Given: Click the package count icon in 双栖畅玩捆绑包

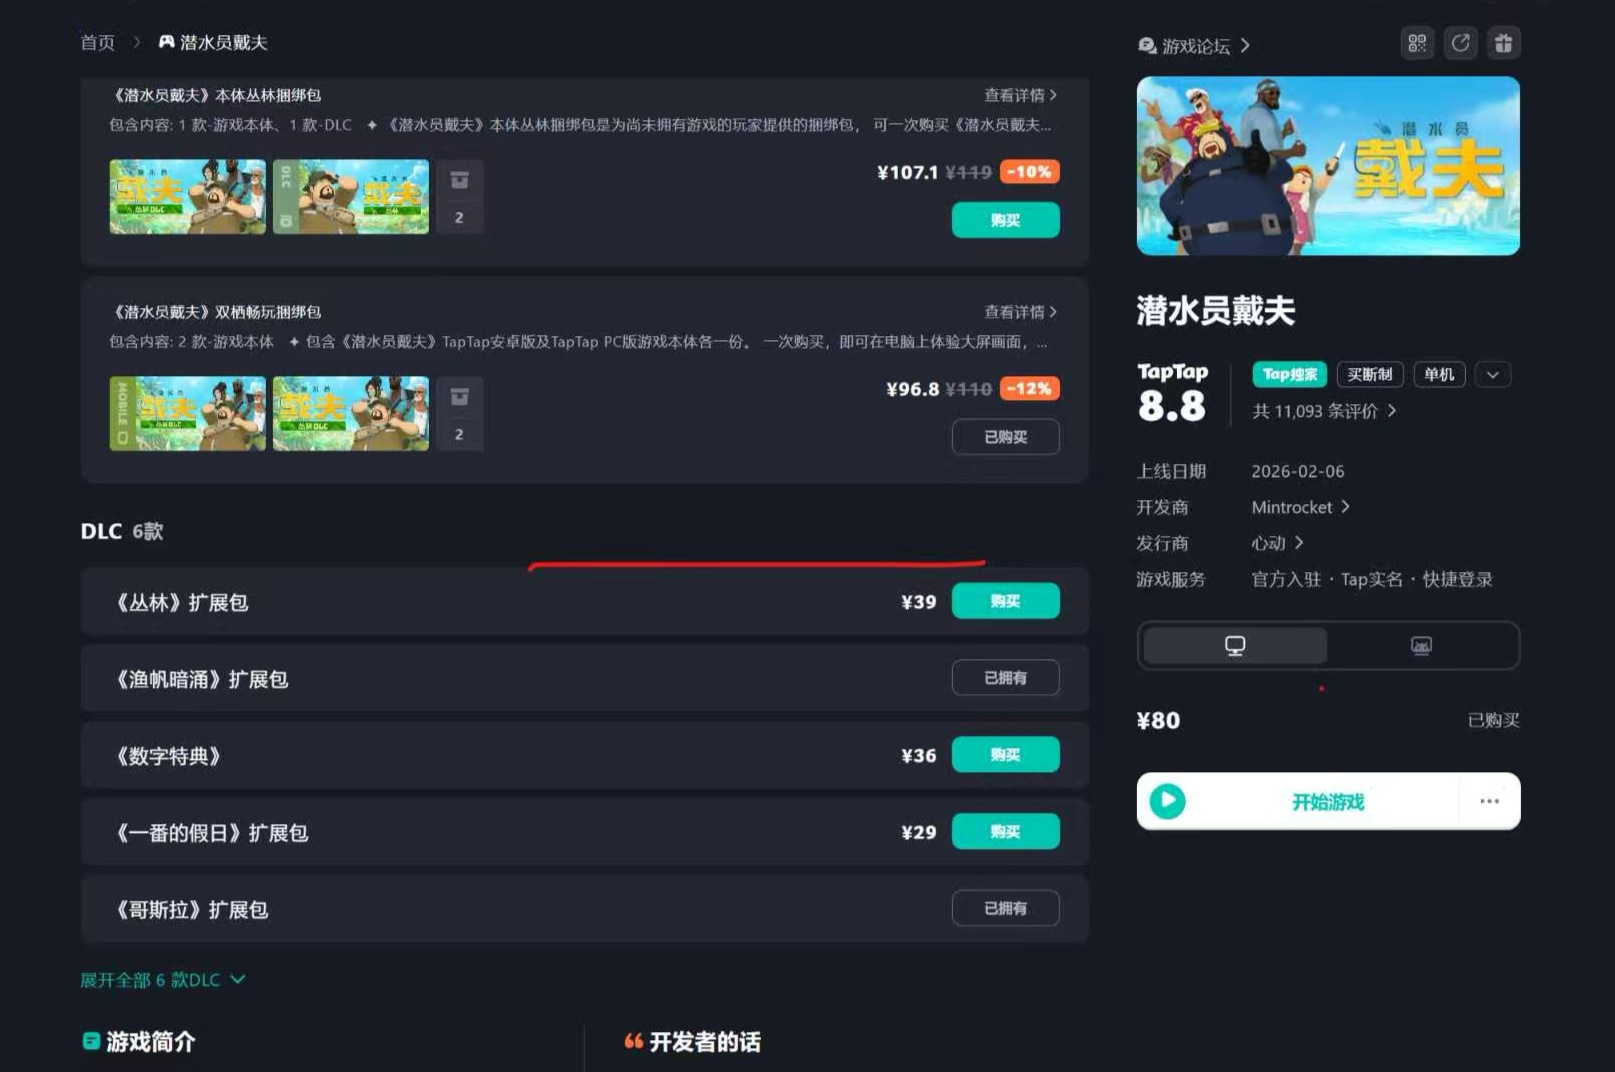Looking at the screenshot, I should (460, 414).
